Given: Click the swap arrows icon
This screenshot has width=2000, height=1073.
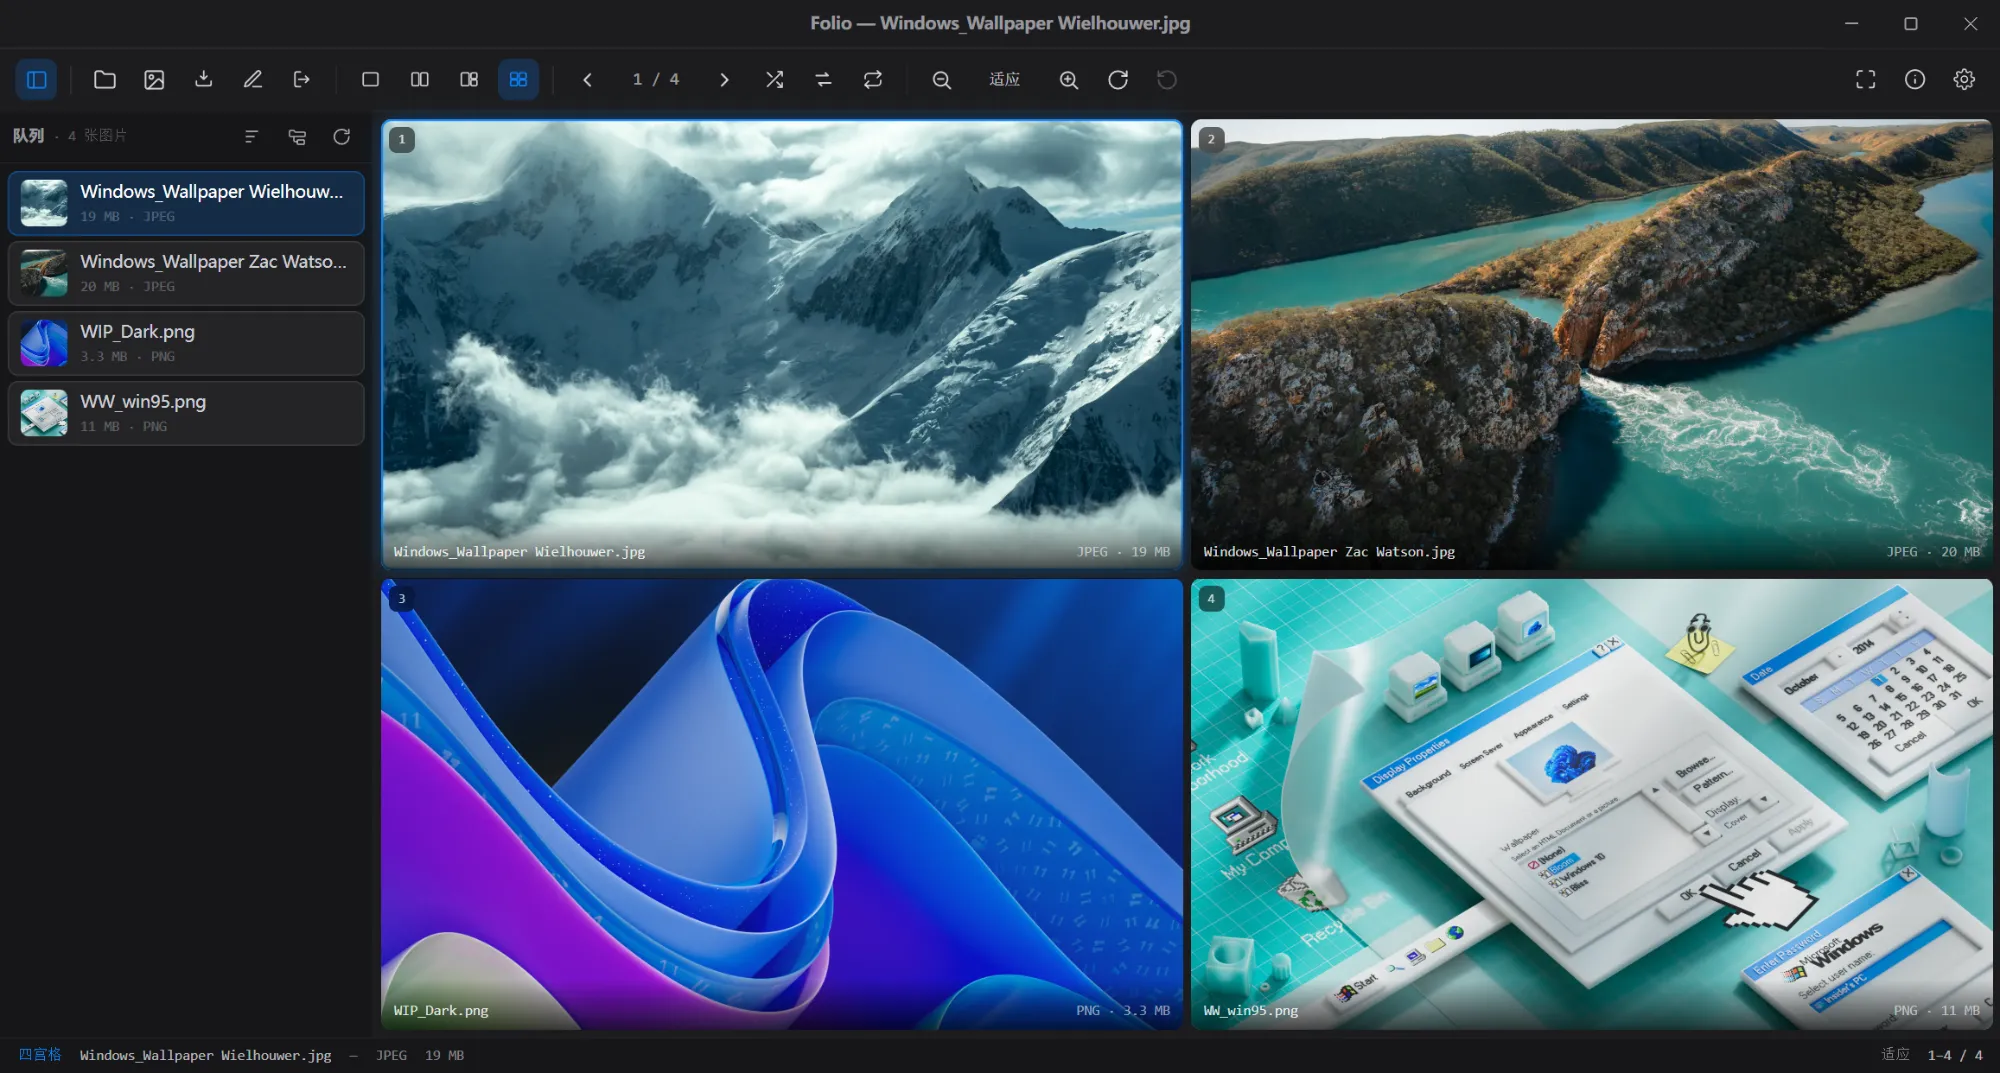Looking at the screenshot, I should pyautogui.click(x=823, y=79).
